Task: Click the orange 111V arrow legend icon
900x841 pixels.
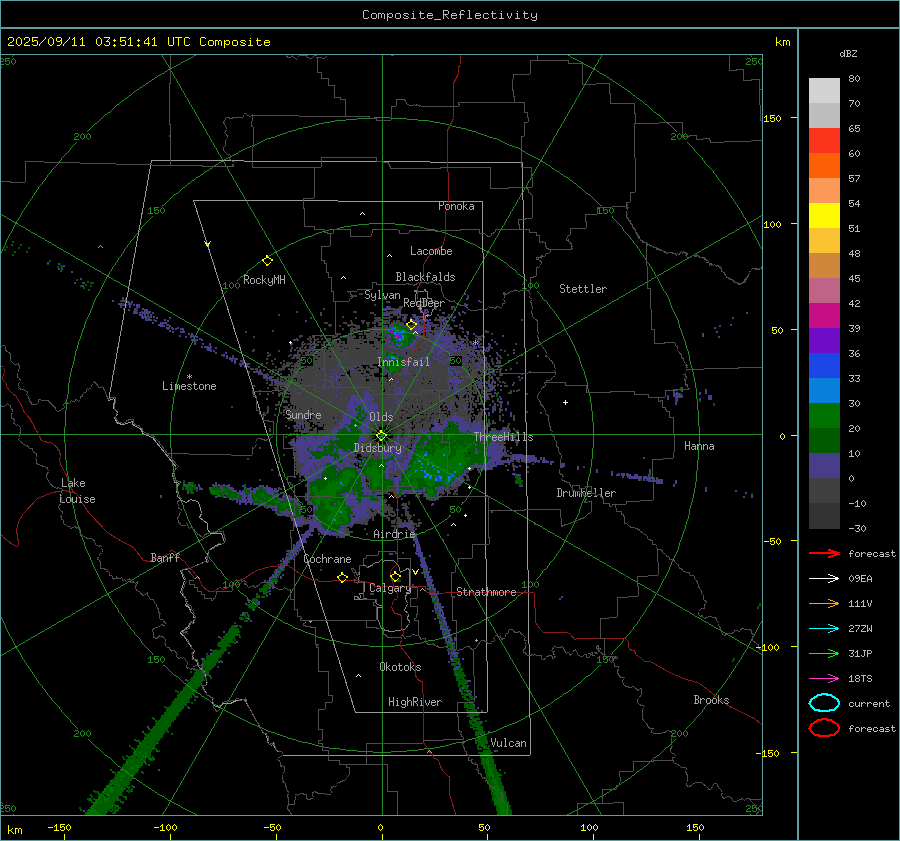Action: coord(824,603)
